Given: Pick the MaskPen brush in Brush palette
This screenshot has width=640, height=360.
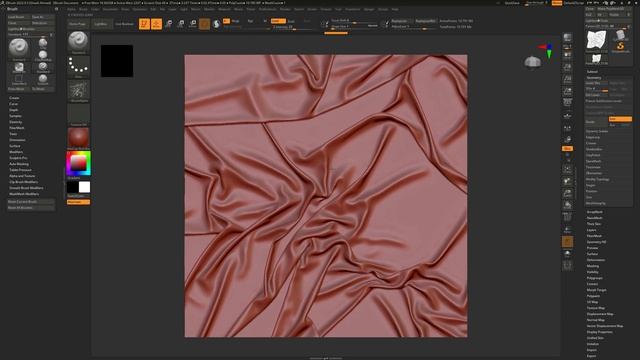Looking at the screenshot, I should (x=19, y=68).
